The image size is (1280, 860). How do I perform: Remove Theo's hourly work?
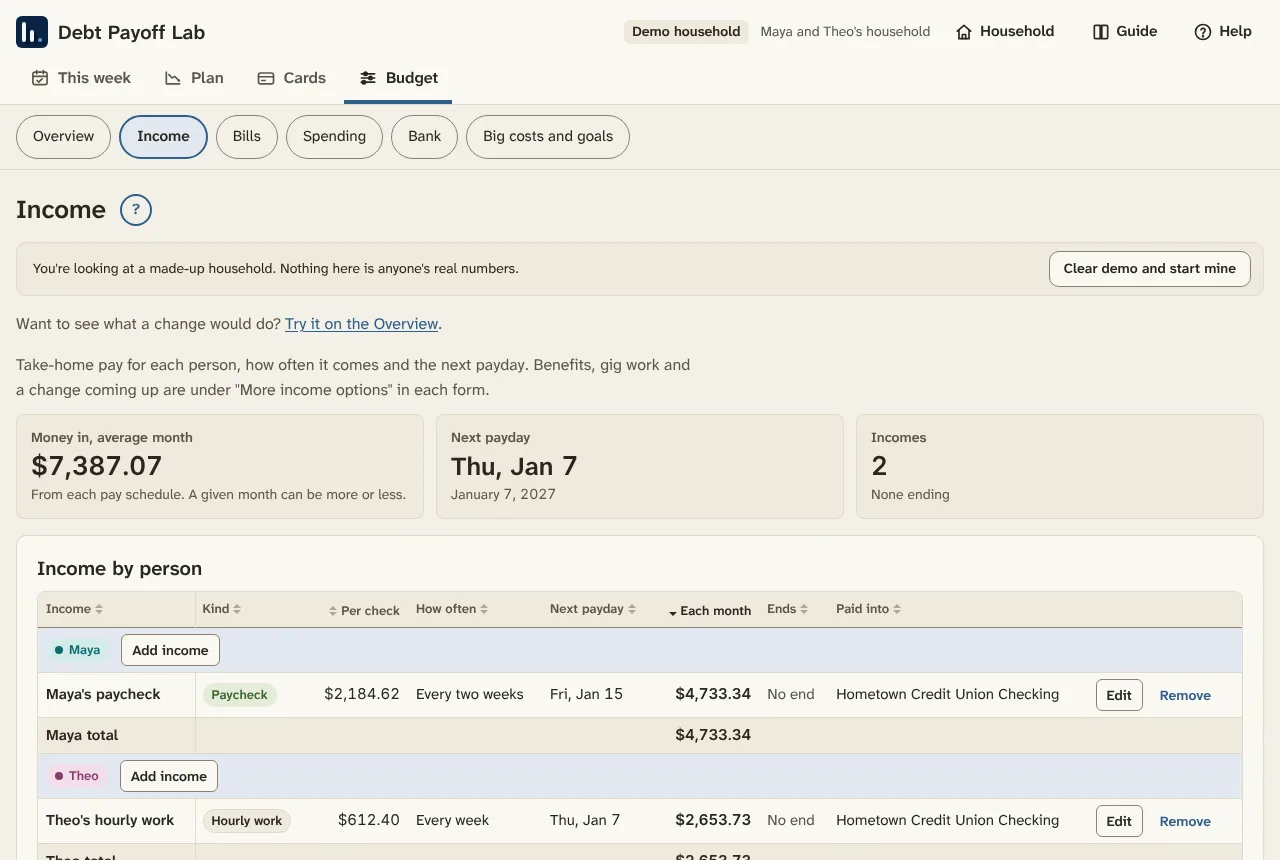click(1185, 821)
